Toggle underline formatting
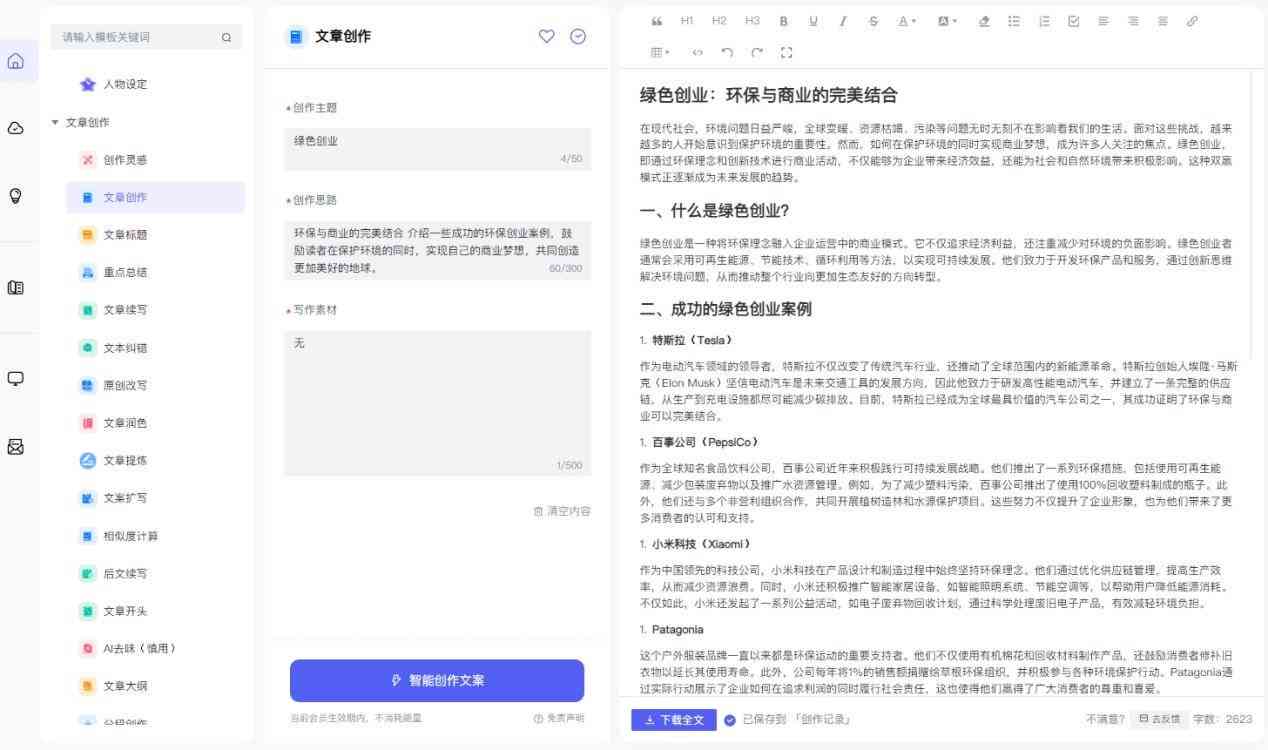 coord(813,21)
